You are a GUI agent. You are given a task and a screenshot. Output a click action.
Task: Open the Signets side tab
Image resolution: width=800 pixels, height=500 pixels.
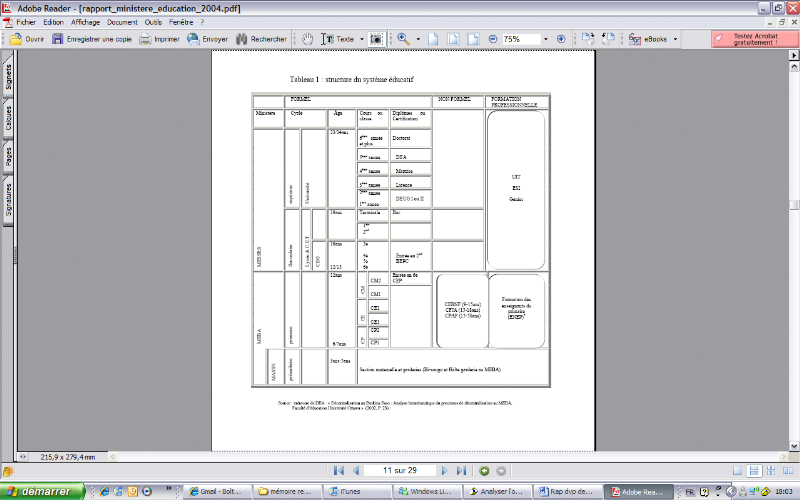point(8,76)
